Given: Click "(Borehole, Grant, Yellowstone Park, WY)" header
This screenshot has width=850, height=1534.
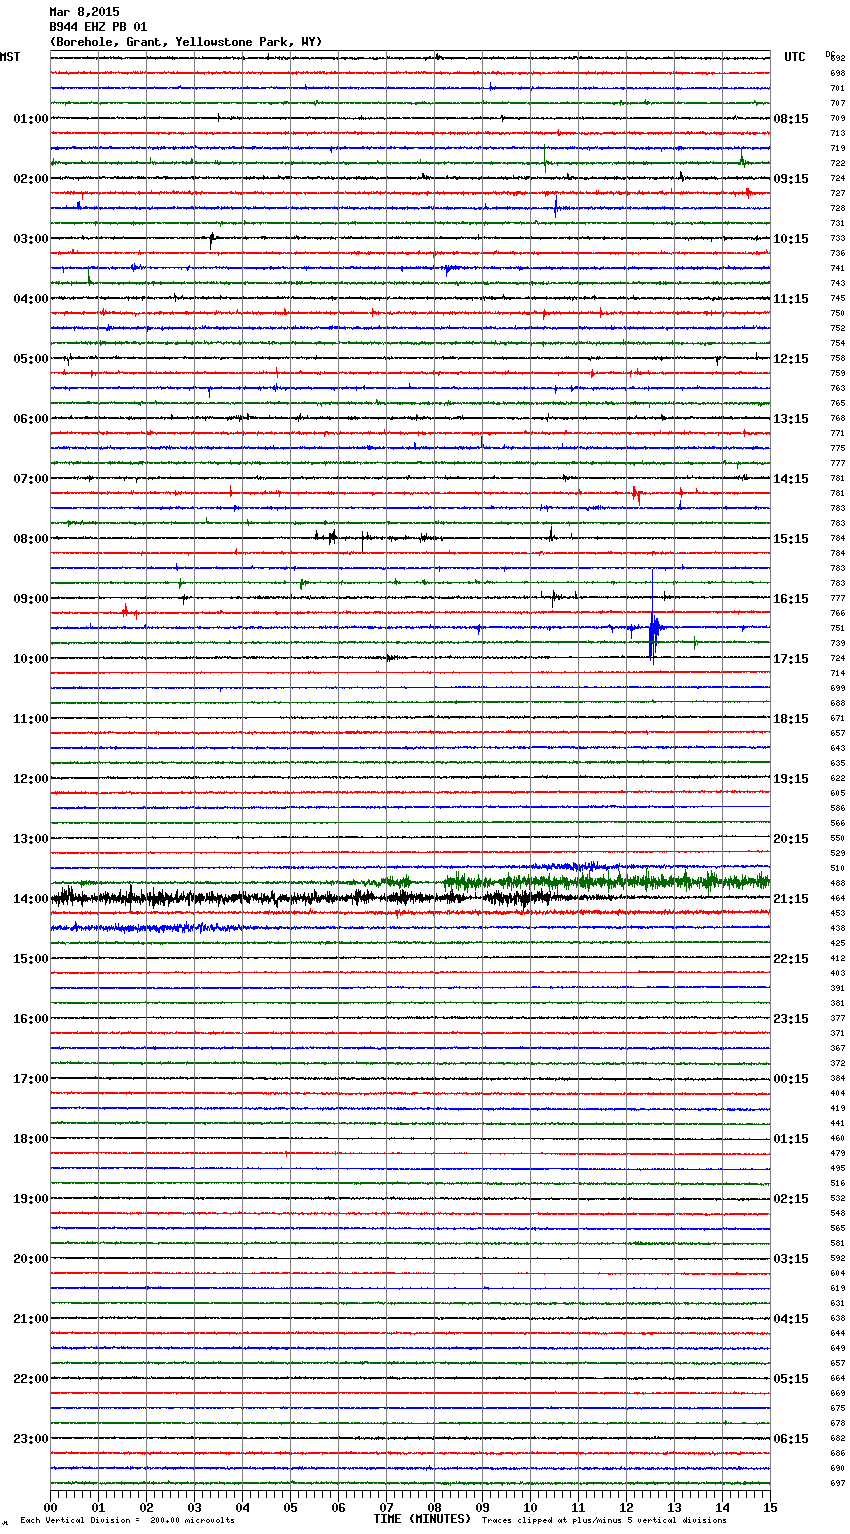Looking at the screenshot, I should (186, 42).
